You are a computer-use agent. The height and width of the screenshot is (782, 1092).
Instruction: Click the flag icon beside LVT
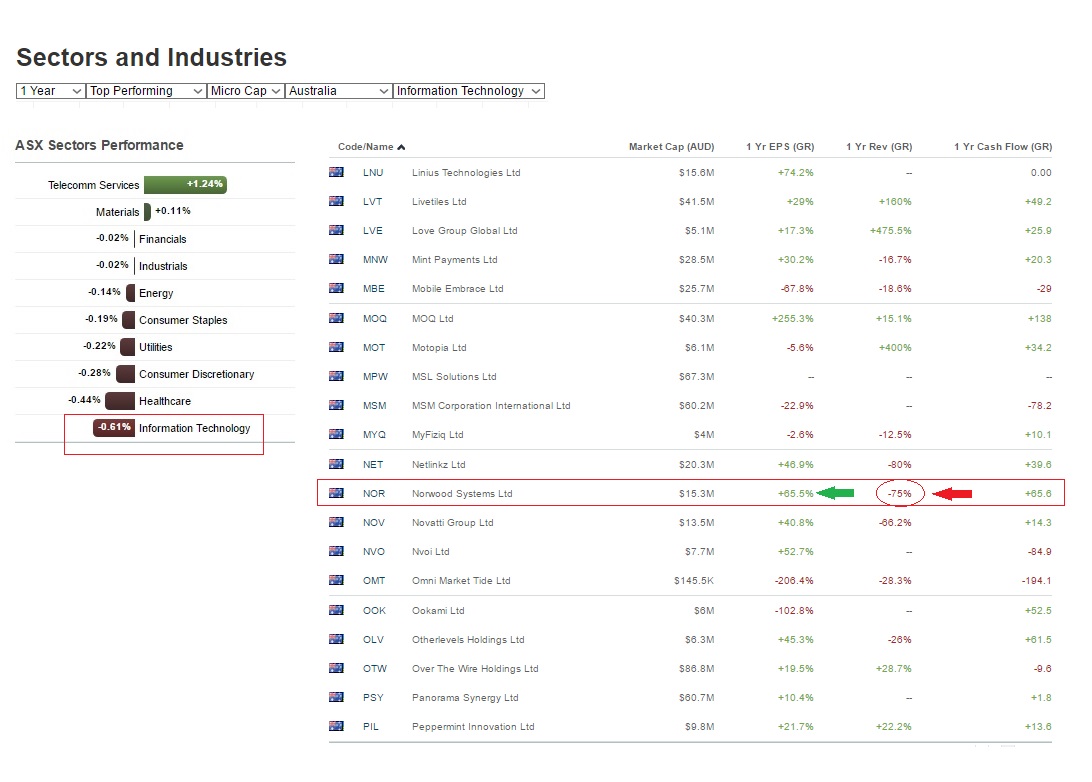(336, 201)
